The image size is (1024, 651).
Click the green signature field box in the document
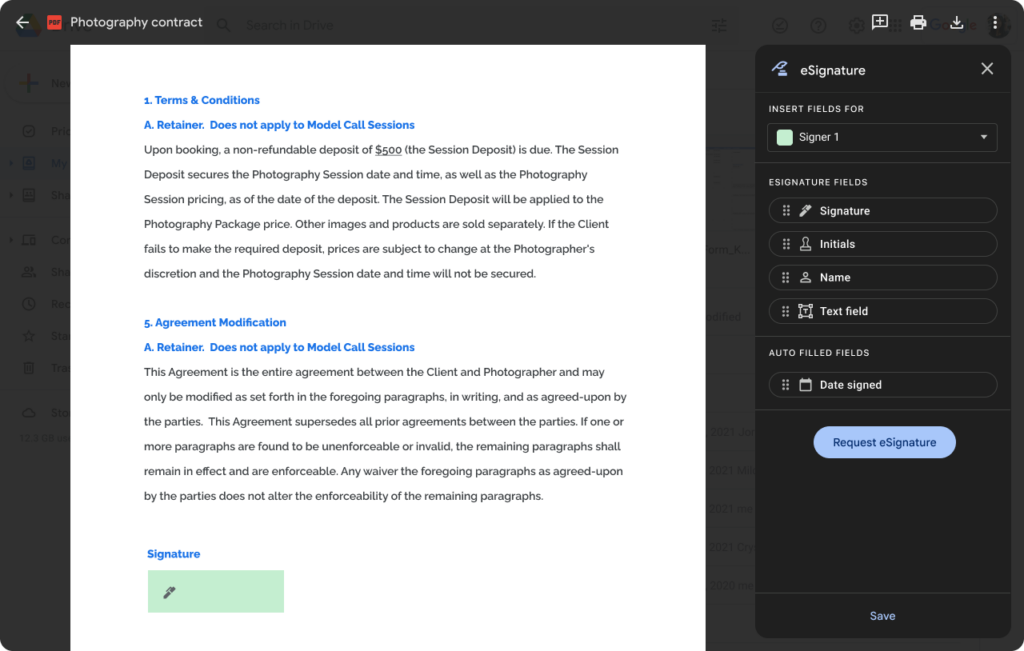(216, 592)
